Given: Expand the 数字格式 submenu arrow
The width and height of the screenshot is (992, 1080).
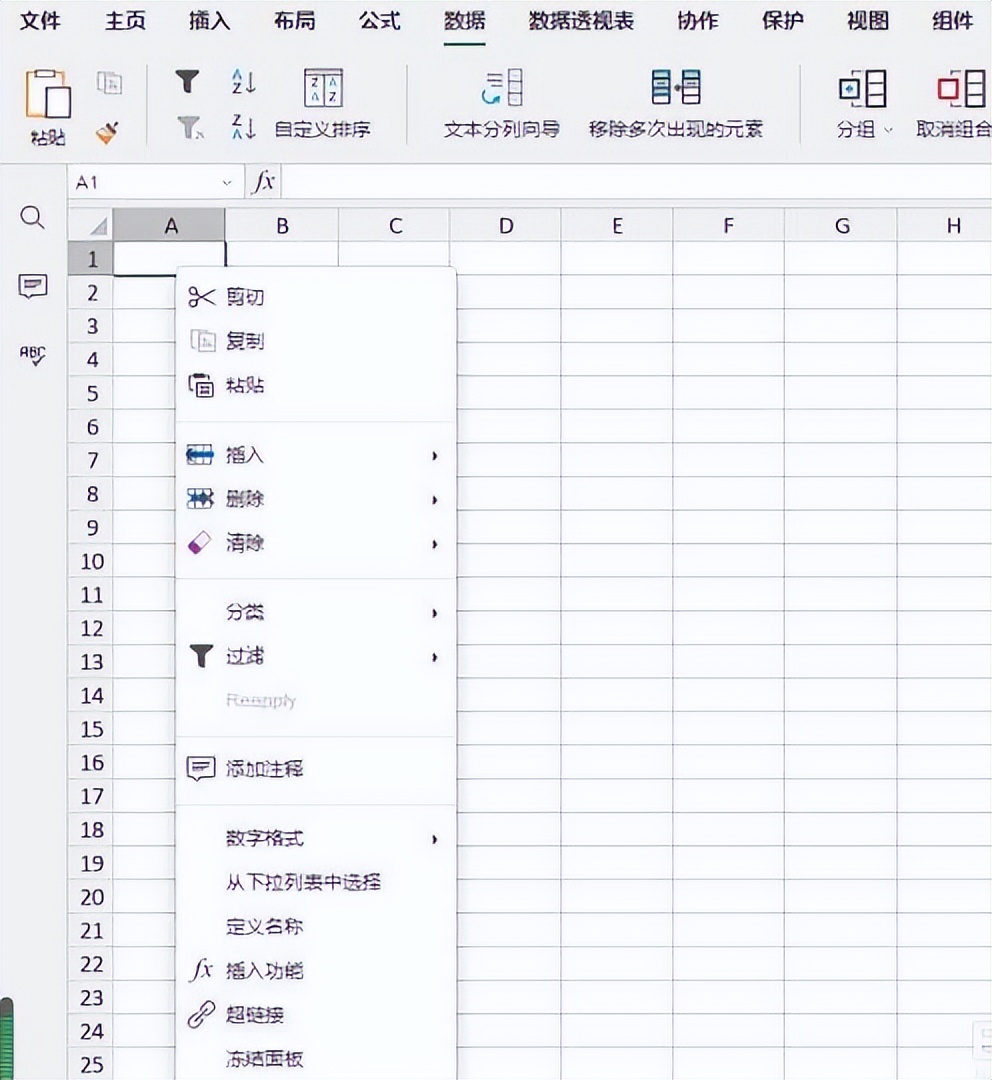Looking at the screenshot, I should [434, 840].
